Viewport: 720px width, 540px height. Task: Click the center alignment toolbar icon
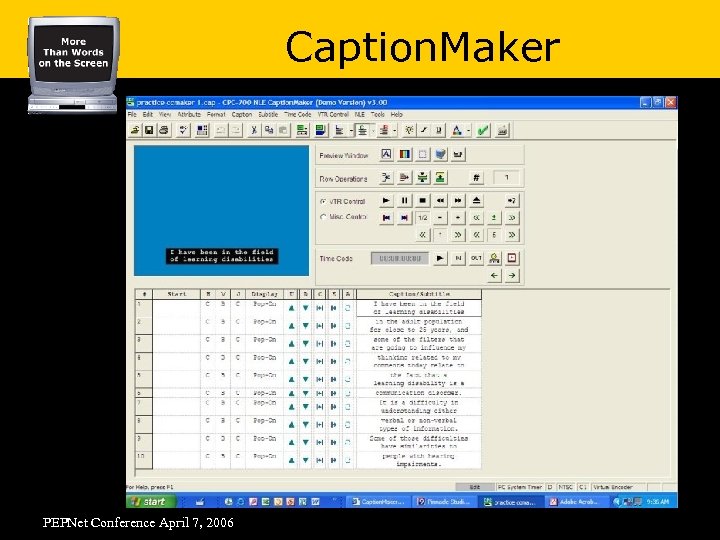click(x=362, y=130)
